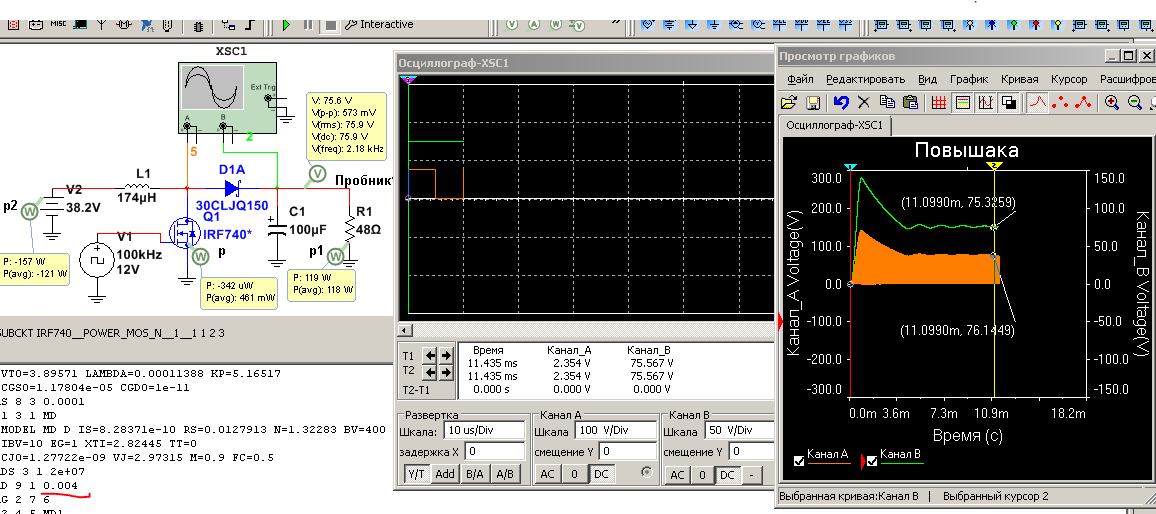Click the blue undo arrow icon

pos(840,102)
